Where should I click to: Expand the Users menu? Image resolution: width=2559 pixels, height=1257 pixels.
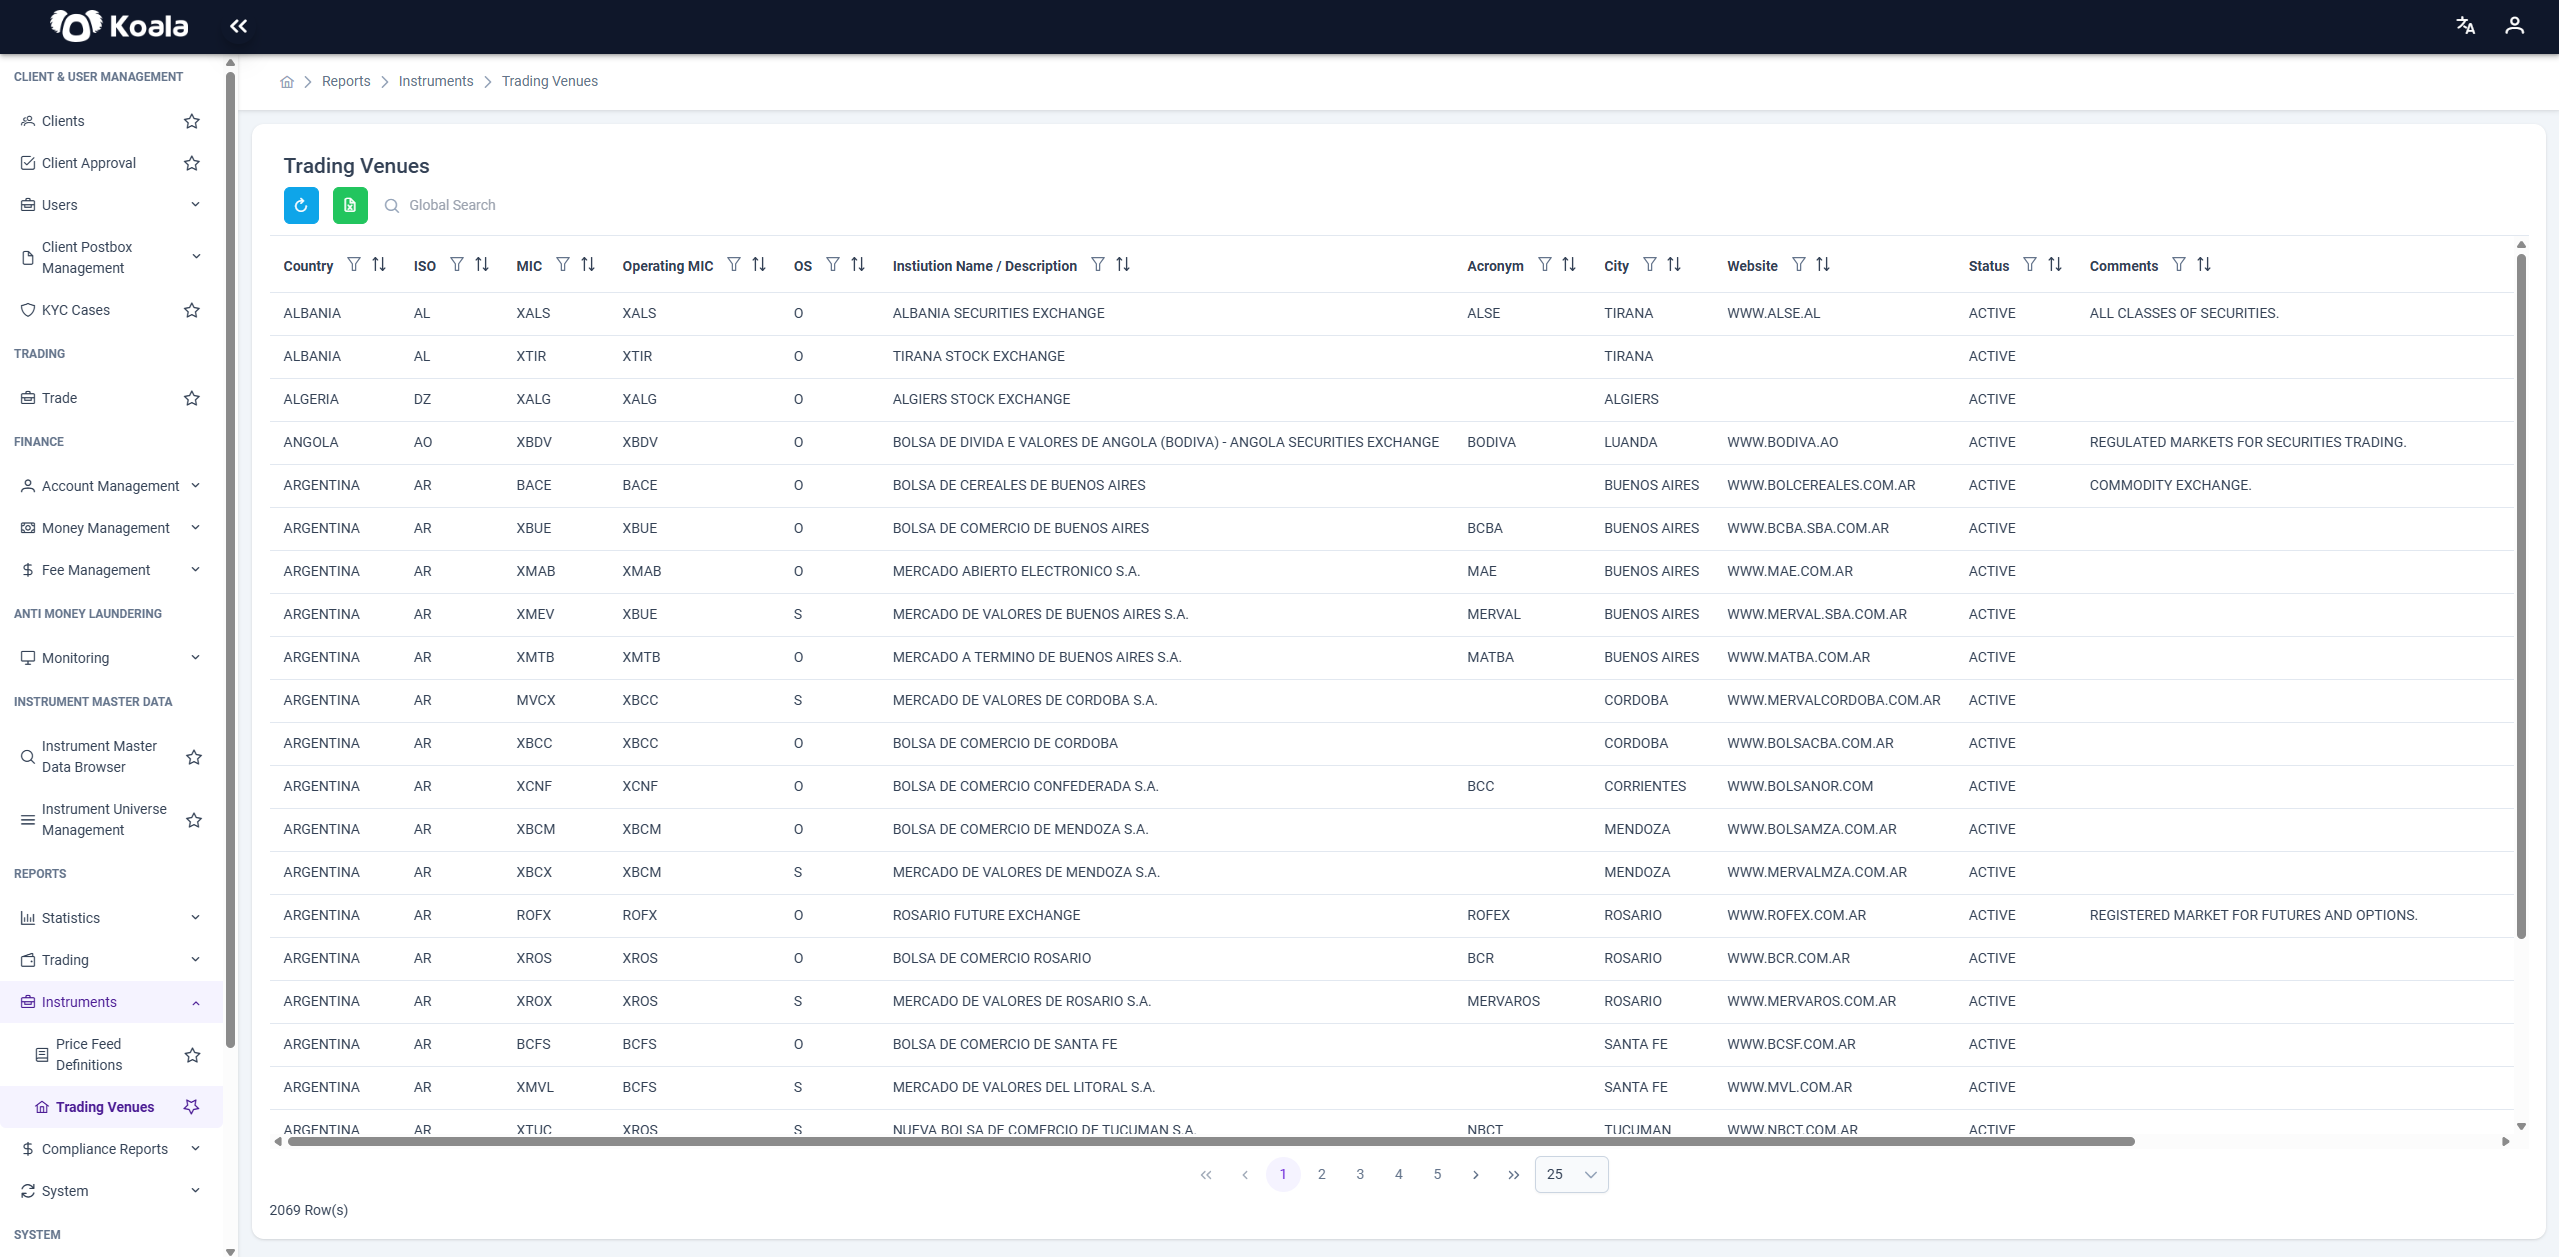pos(110,205)
